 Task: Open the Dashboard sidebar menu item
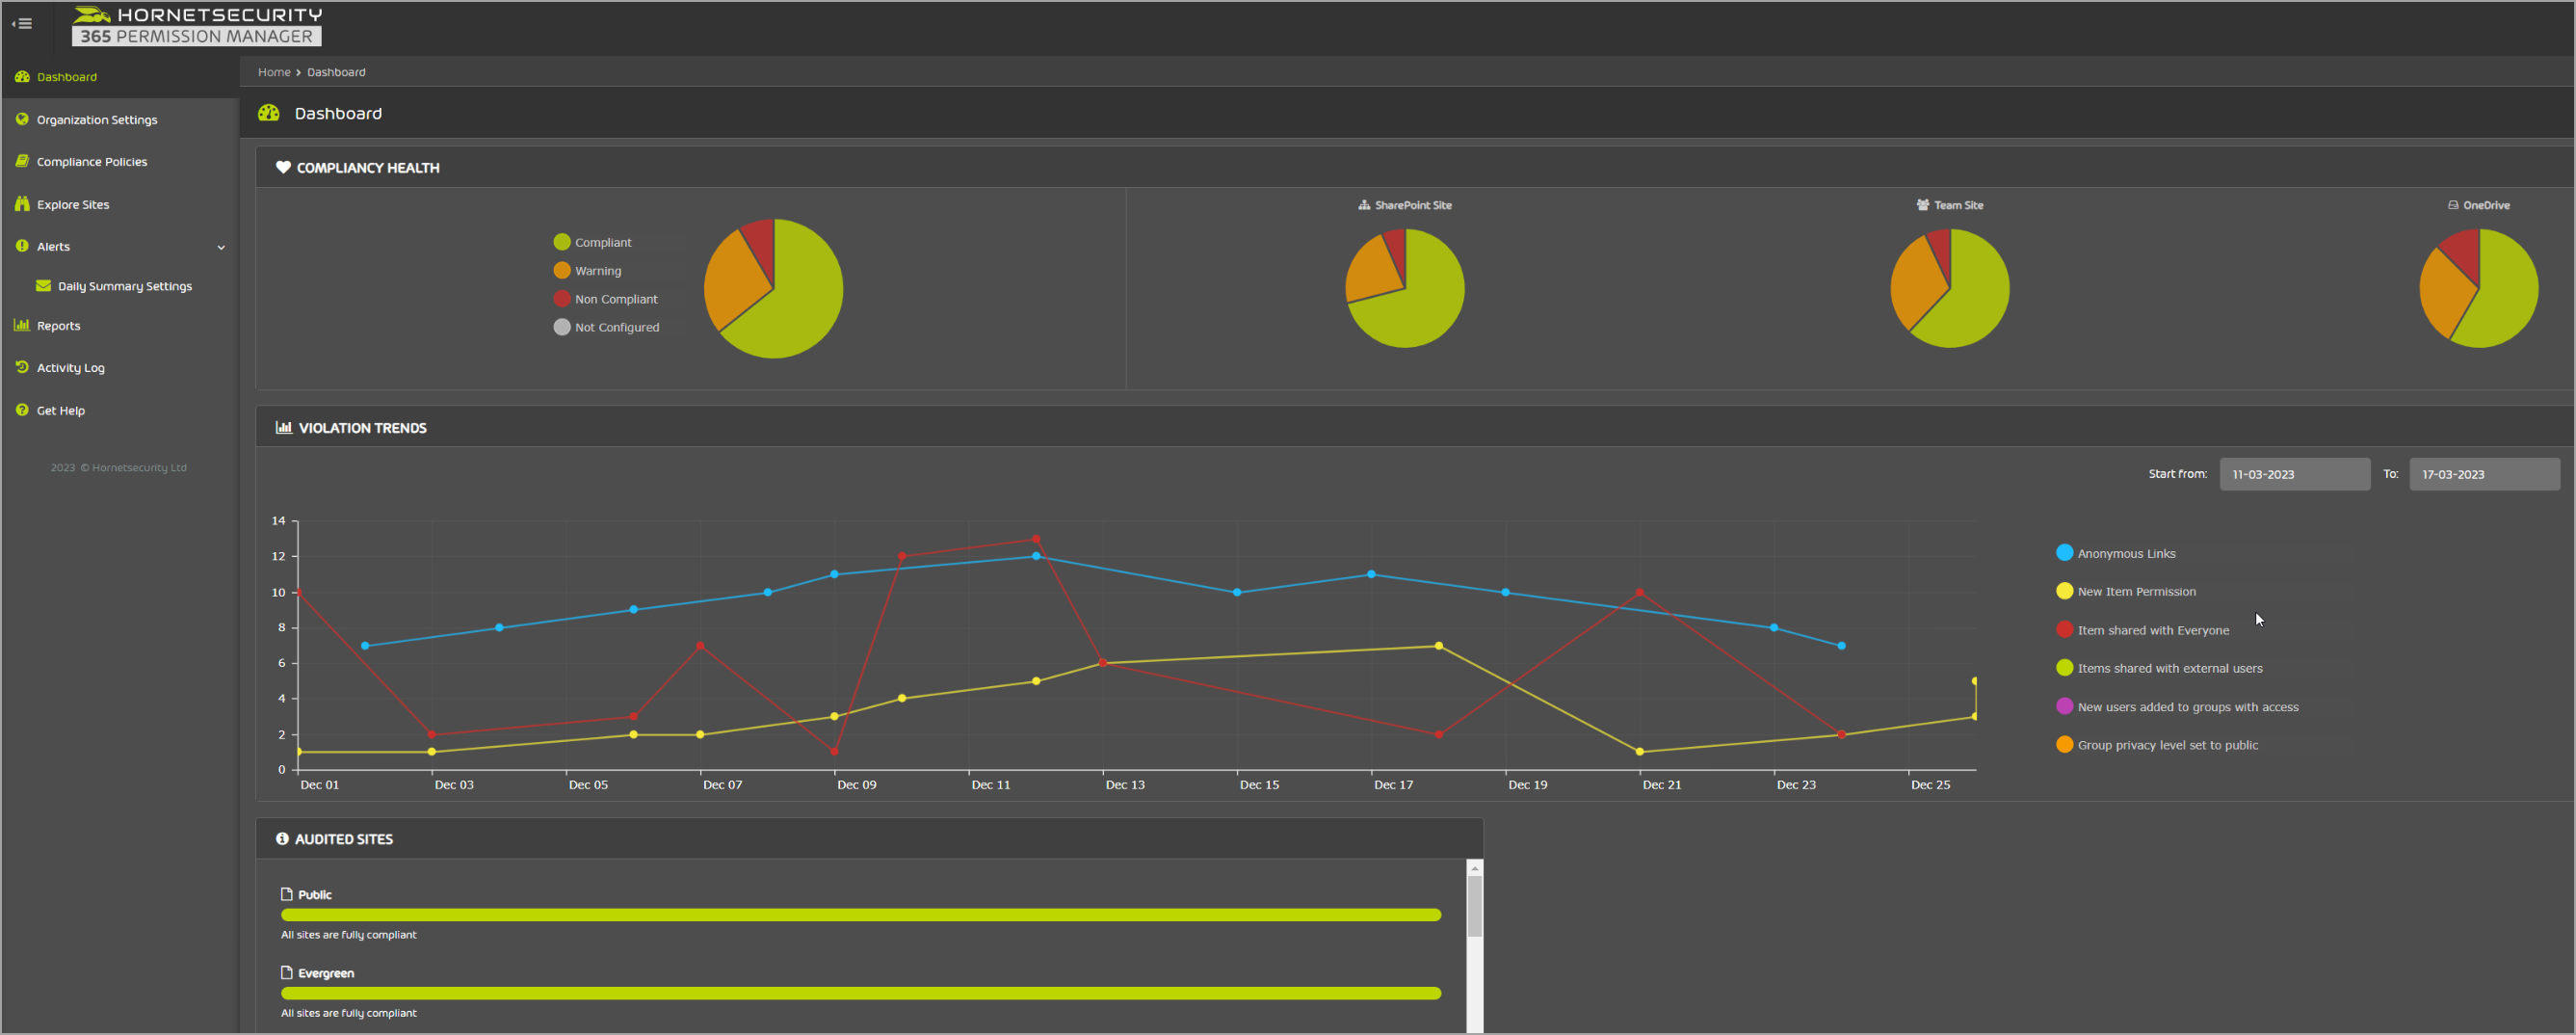coord(67,77)
